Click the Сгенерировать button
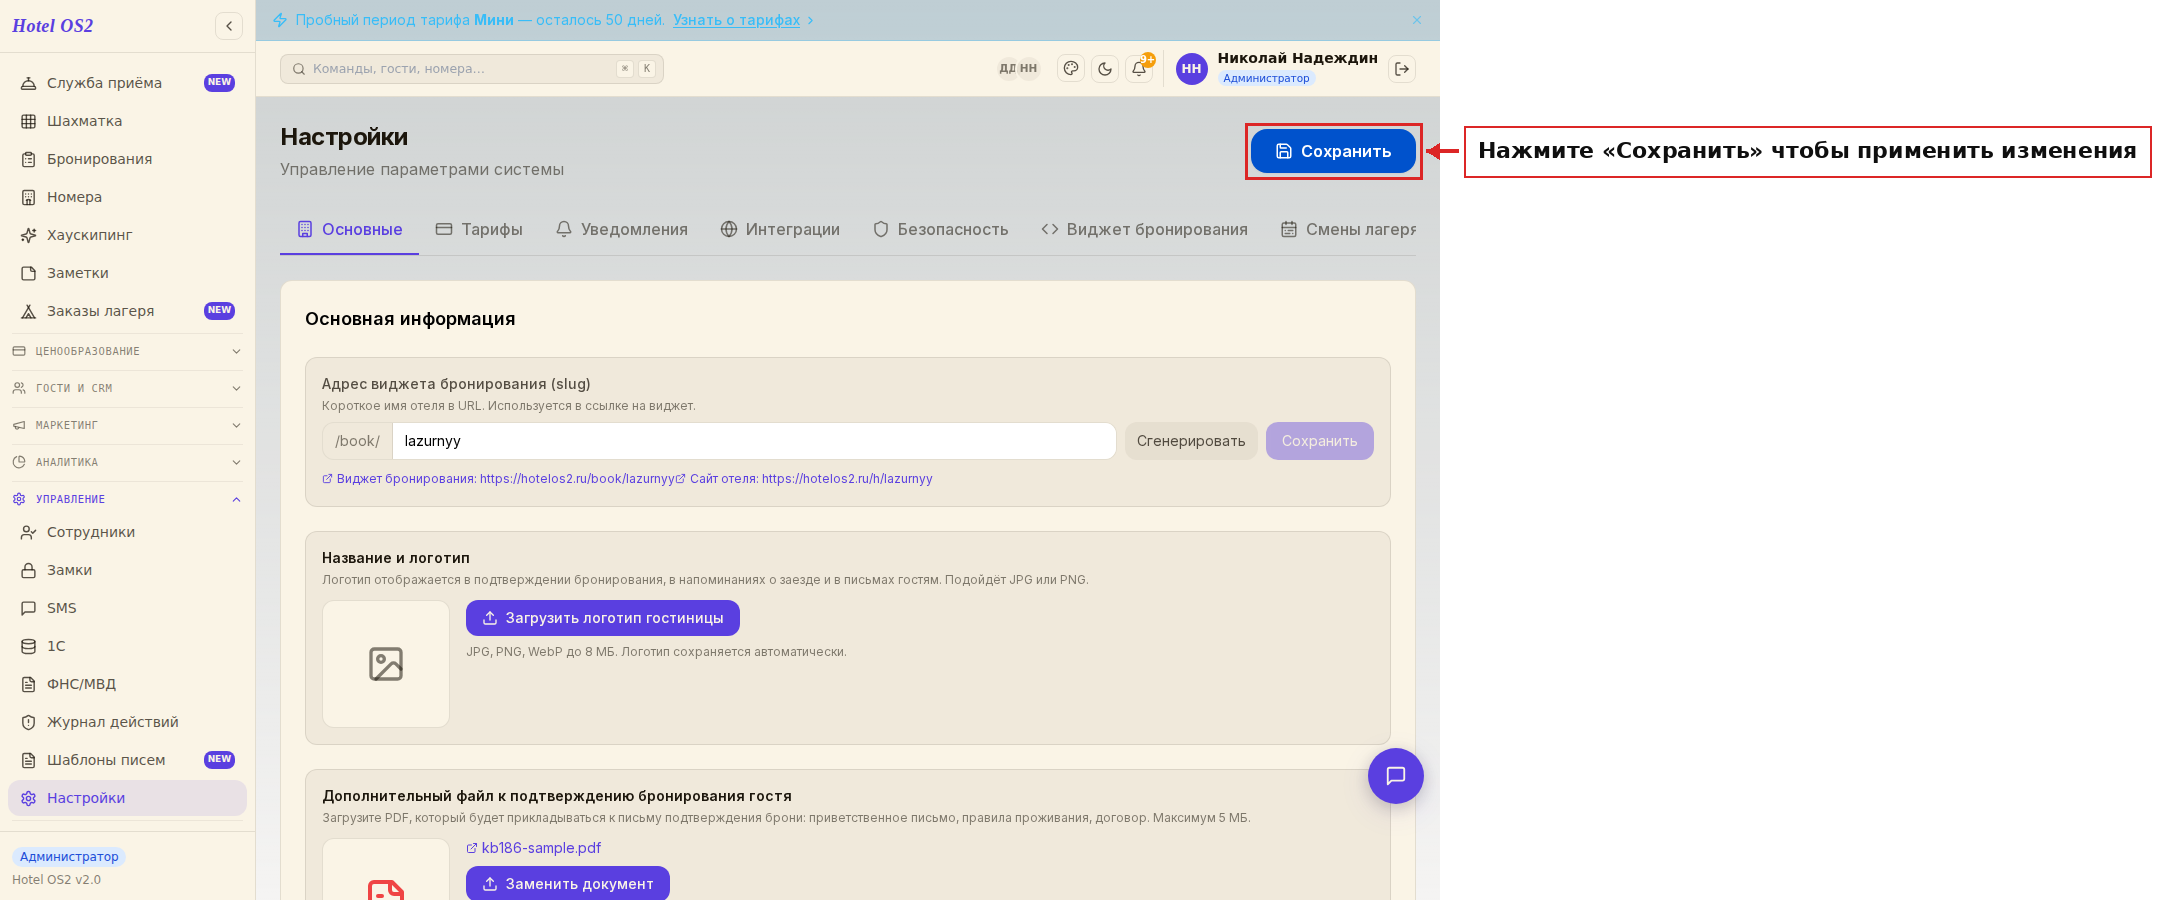 (x=1191, y=441)
